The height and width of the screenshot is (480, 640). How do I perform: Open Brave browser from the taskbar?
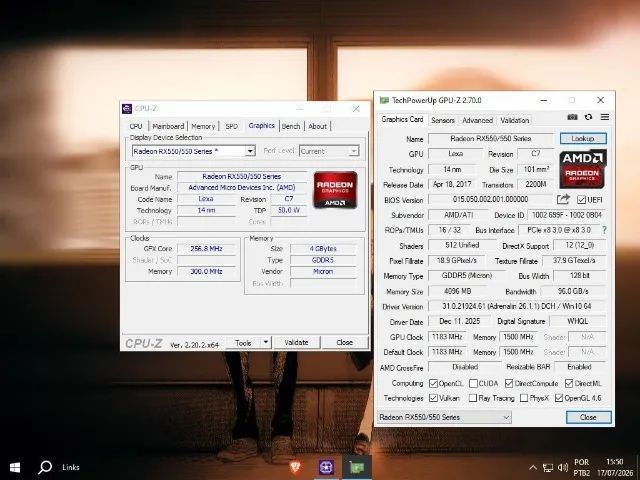click(x=295, y=467)
